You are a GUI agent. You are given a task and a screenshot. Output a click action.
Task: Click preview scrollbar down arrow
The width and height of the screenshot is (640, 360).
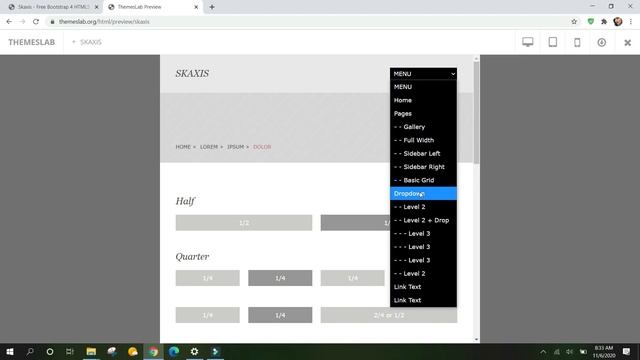(476, 339)
